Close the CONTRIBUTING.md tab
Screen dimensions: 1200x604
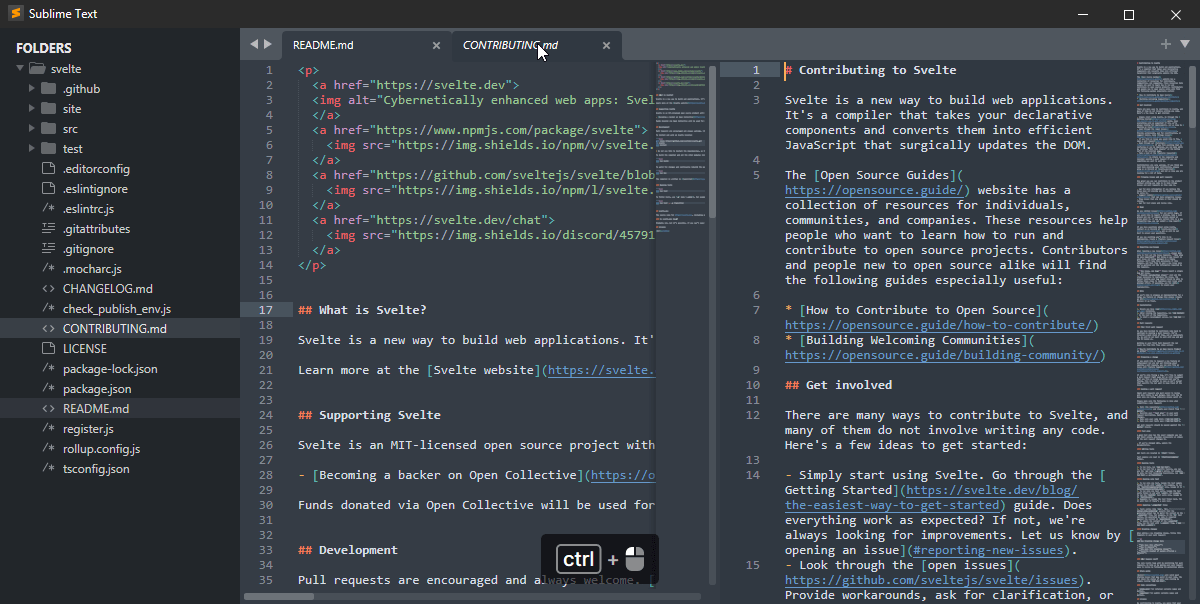[606, 45]
